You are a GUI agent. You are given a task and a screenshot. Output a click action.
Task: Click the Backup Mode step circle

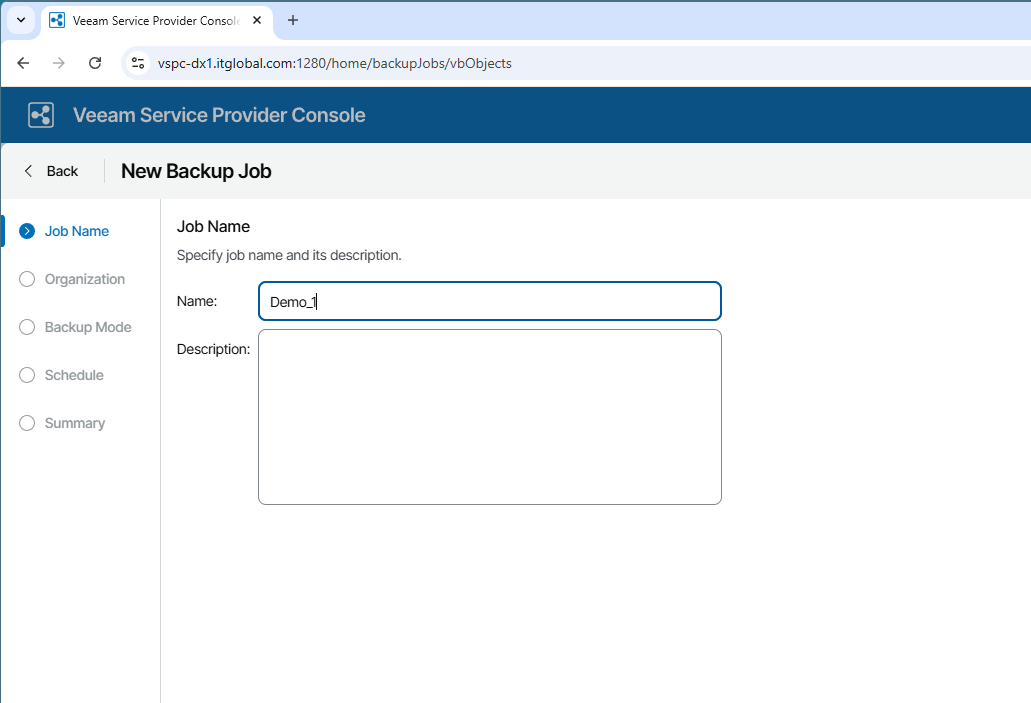pos(27,327)
